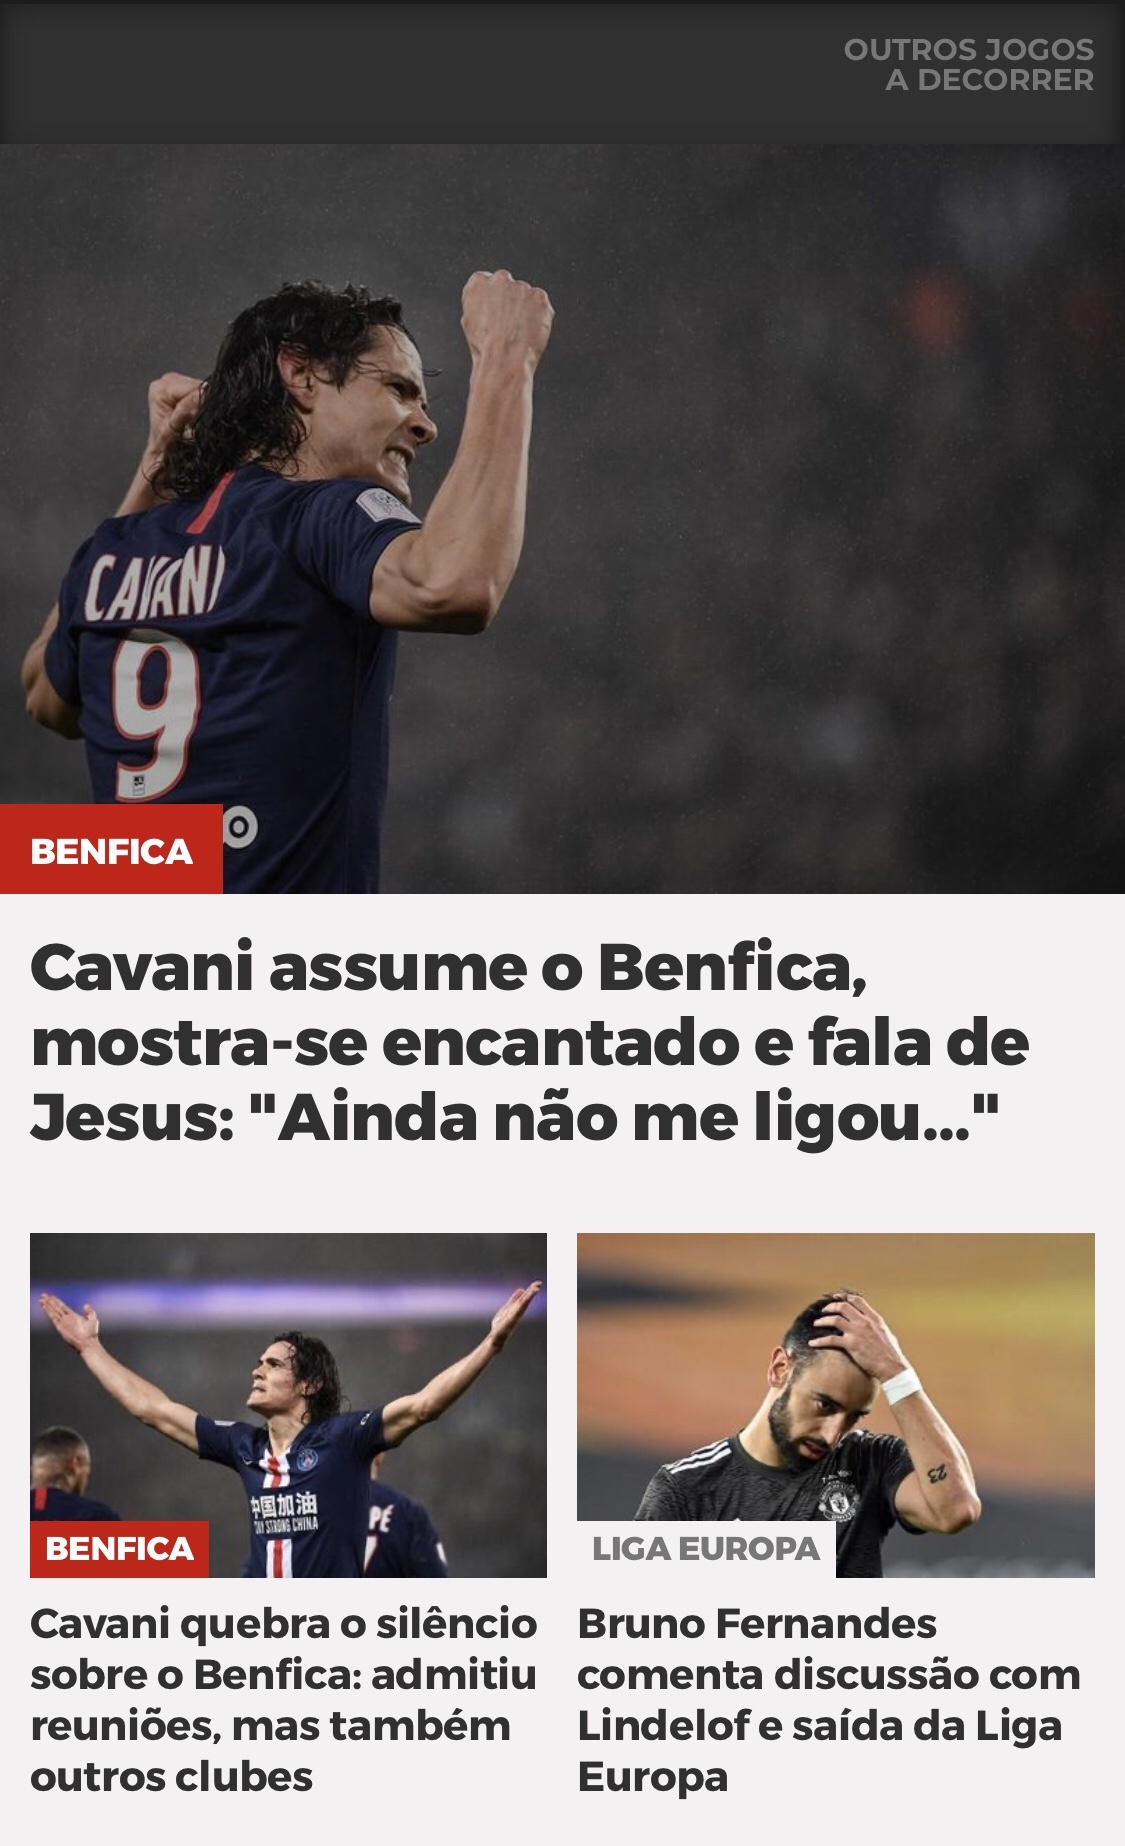1125x1846 pixels.
Task: Select the LIGA EUROPA category label
Action: coord(706,1549)
